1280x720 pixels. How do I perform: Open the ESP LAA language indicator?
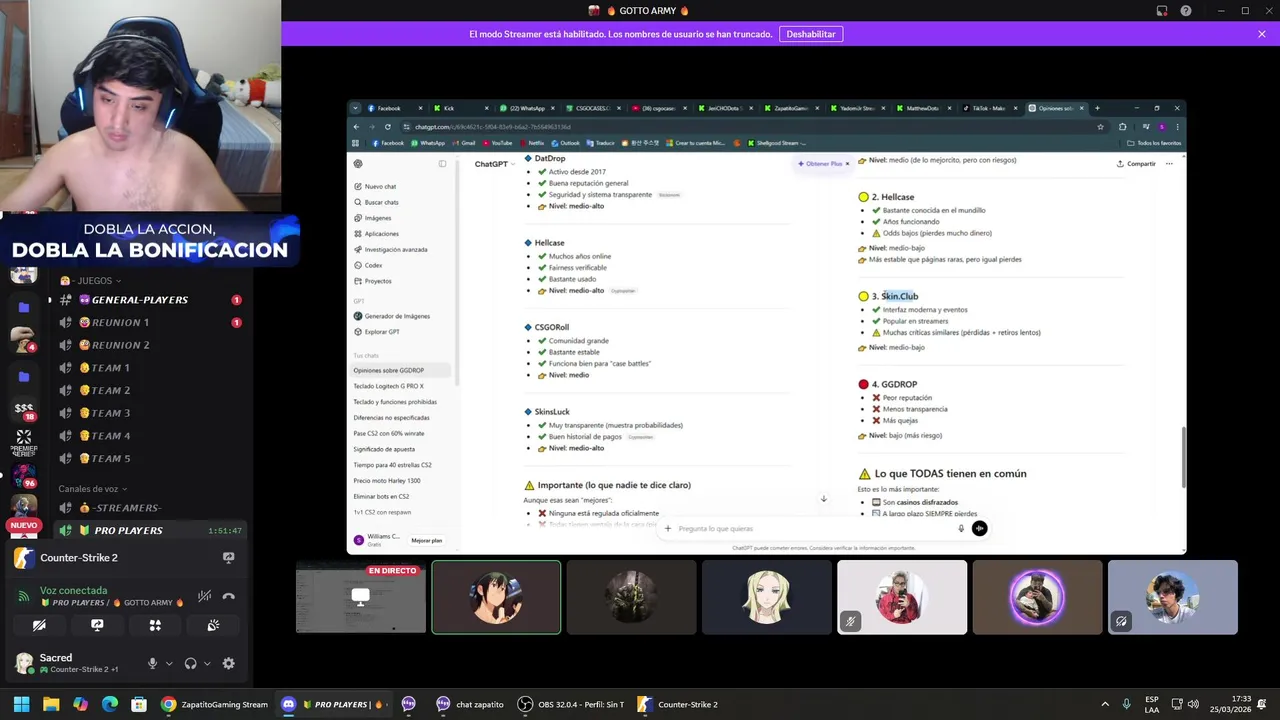[x=1152, y=704]
